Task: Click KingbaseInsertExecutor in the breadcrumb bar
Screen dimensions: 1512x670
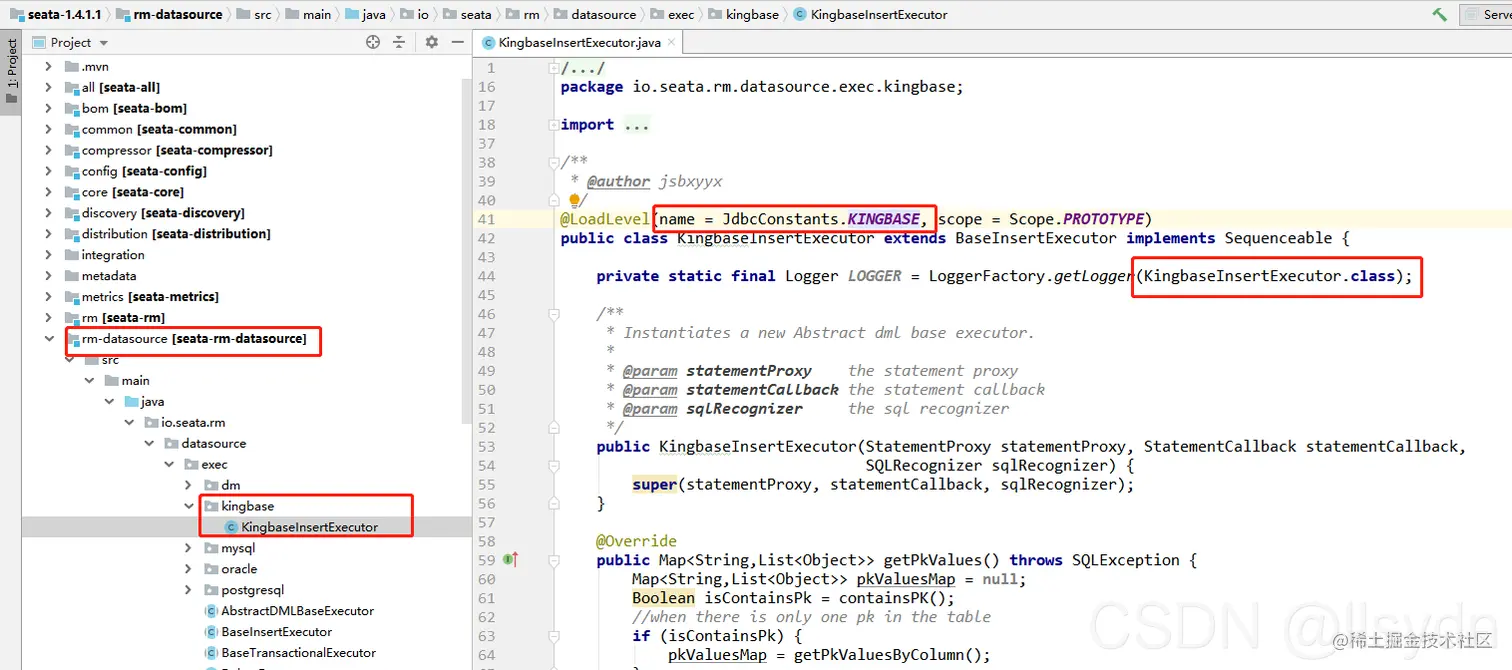Action: pos(870,14)
